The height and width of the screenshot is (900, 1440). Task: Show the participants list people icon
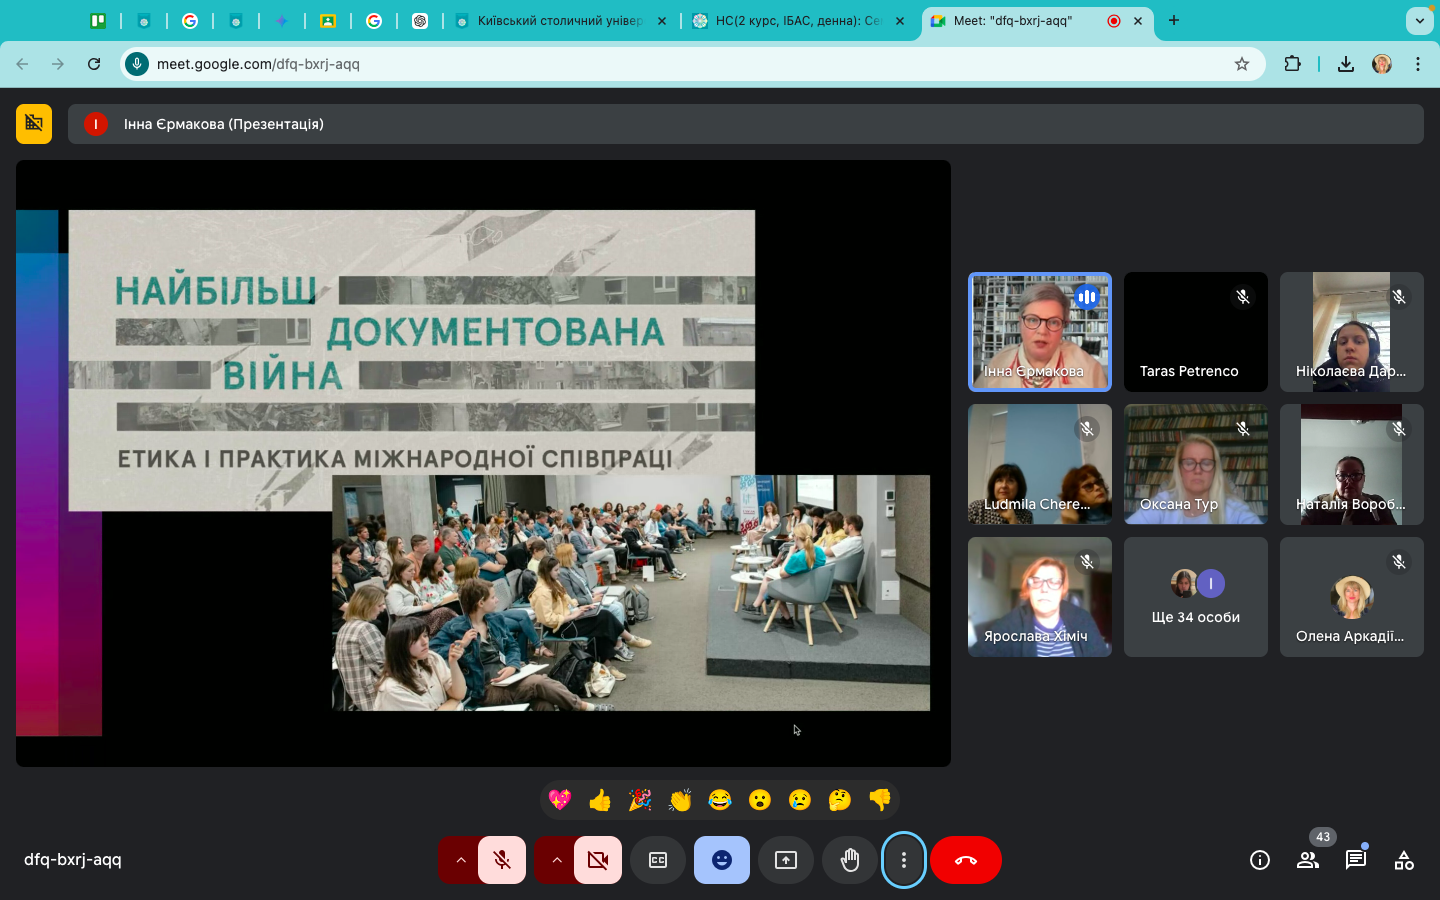[1308, 860]
